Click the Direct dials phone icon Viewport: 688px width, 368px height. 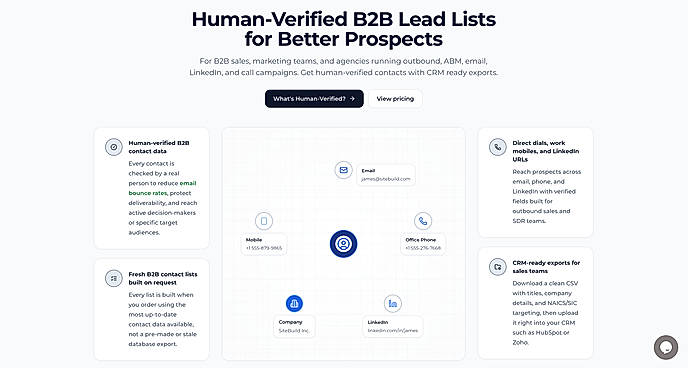click(498, 147)
